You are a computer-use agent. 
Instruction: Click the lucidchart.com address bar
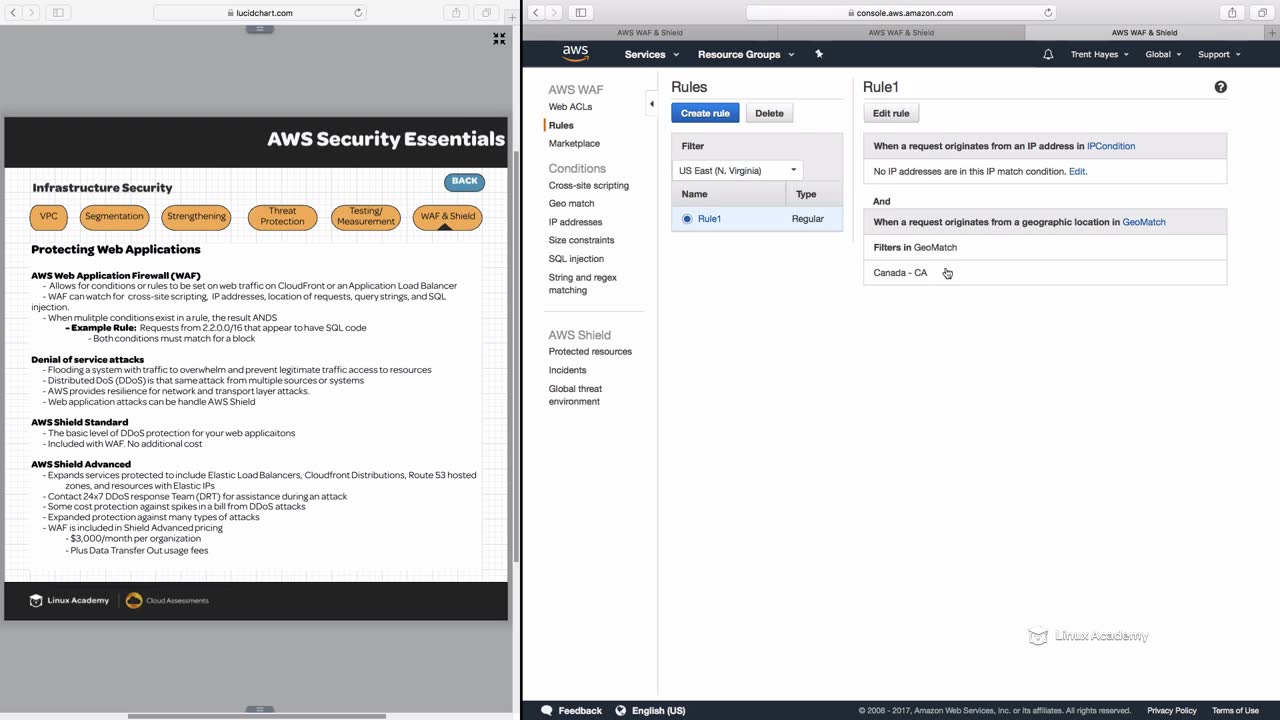coord(260,13)
